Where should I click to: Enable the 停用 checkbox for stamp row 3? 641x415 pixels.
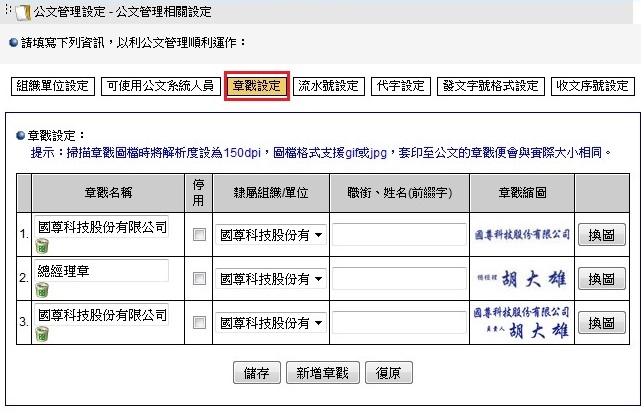click(199, 323)
